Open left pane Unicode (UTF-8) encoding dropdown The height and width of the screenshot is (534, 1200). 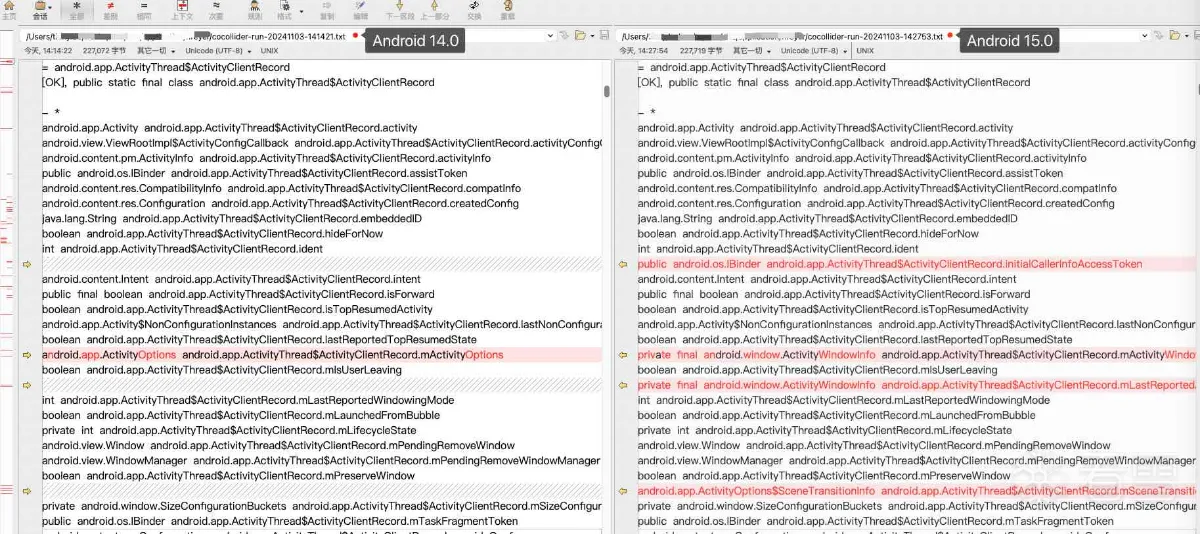[216, 50]
